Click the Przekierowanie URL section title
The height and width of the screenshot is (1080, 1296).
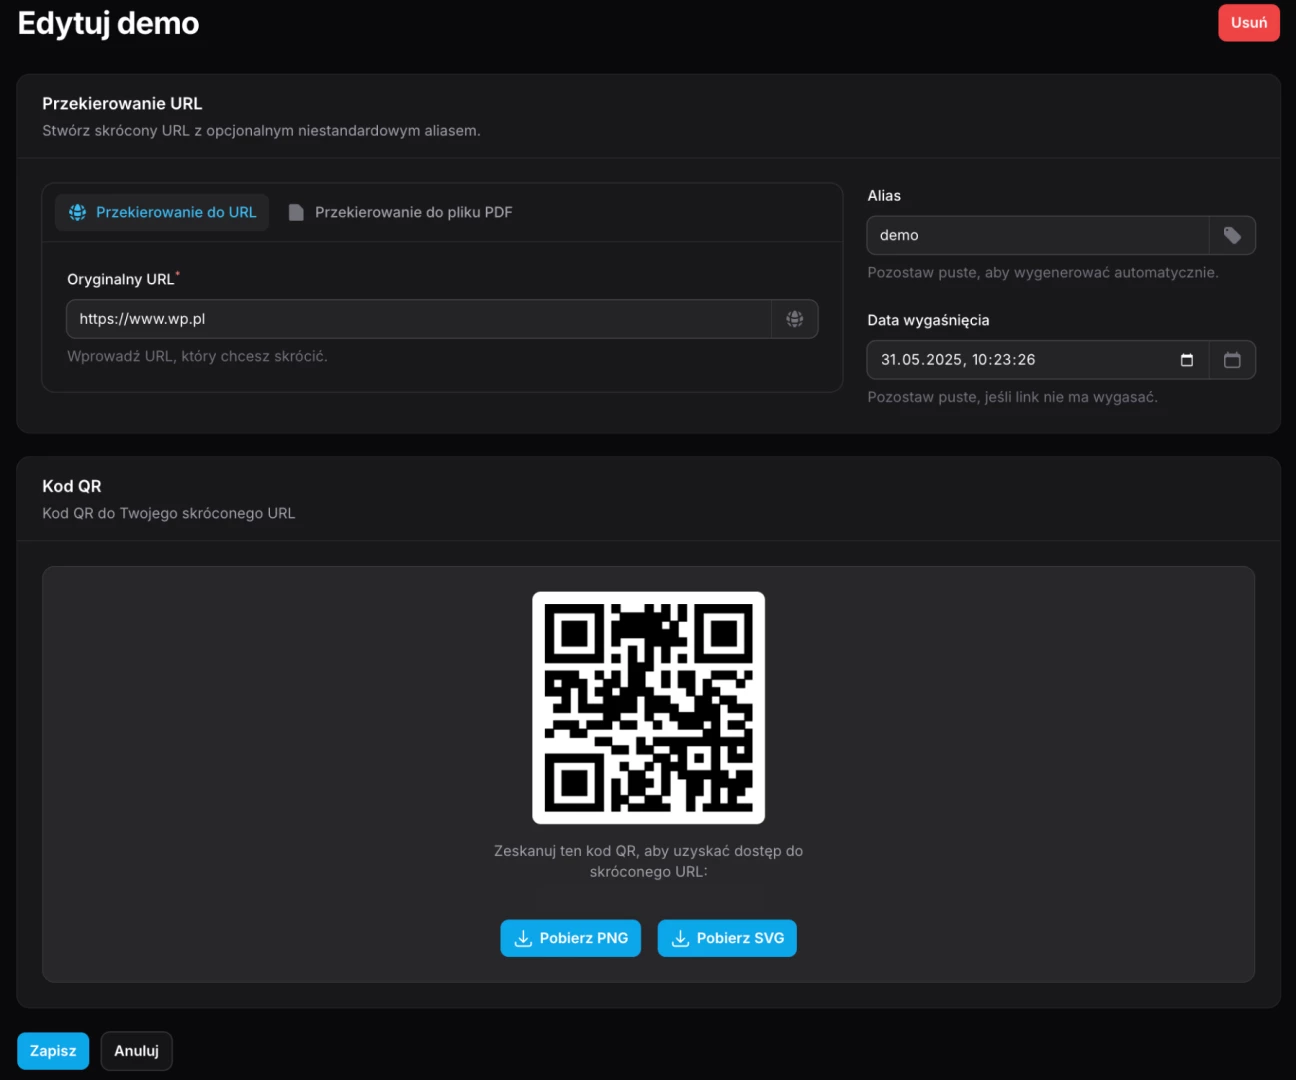(x=122, y=103)
